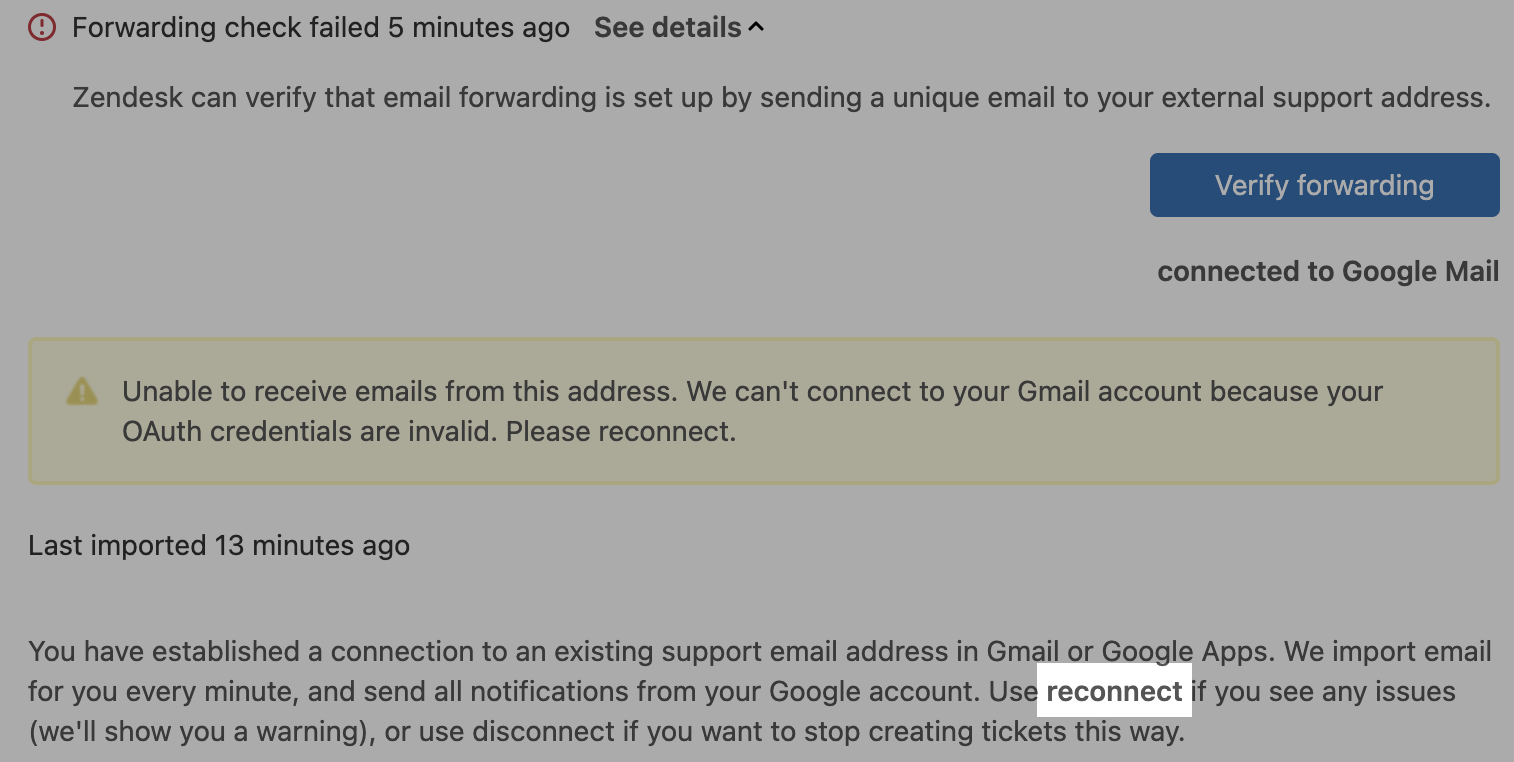Image resolution: width=1514 pixels, height=762 pixels.
Task: Click the Verify forwarding action in the panel
Action: [x=1324, y=185]
